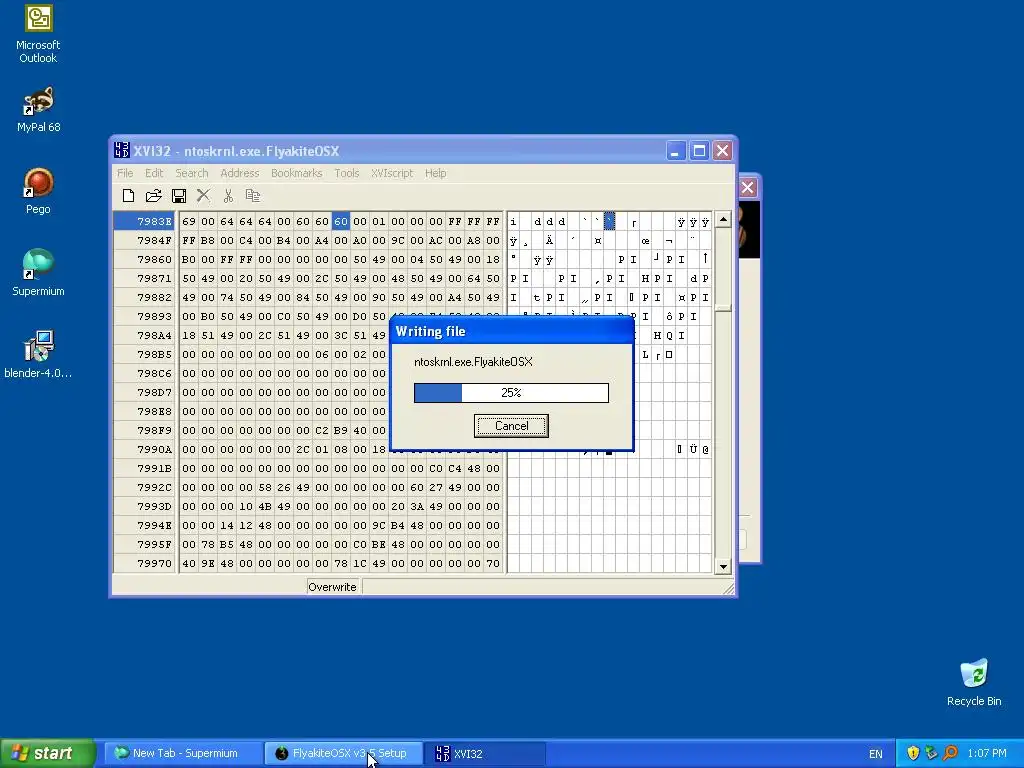Image resolution: width=1024 pixels, height=768 pixels.
Task: Click the hex editor scroll up arrow
Action: pyautogui.click(x=723, y=220)
